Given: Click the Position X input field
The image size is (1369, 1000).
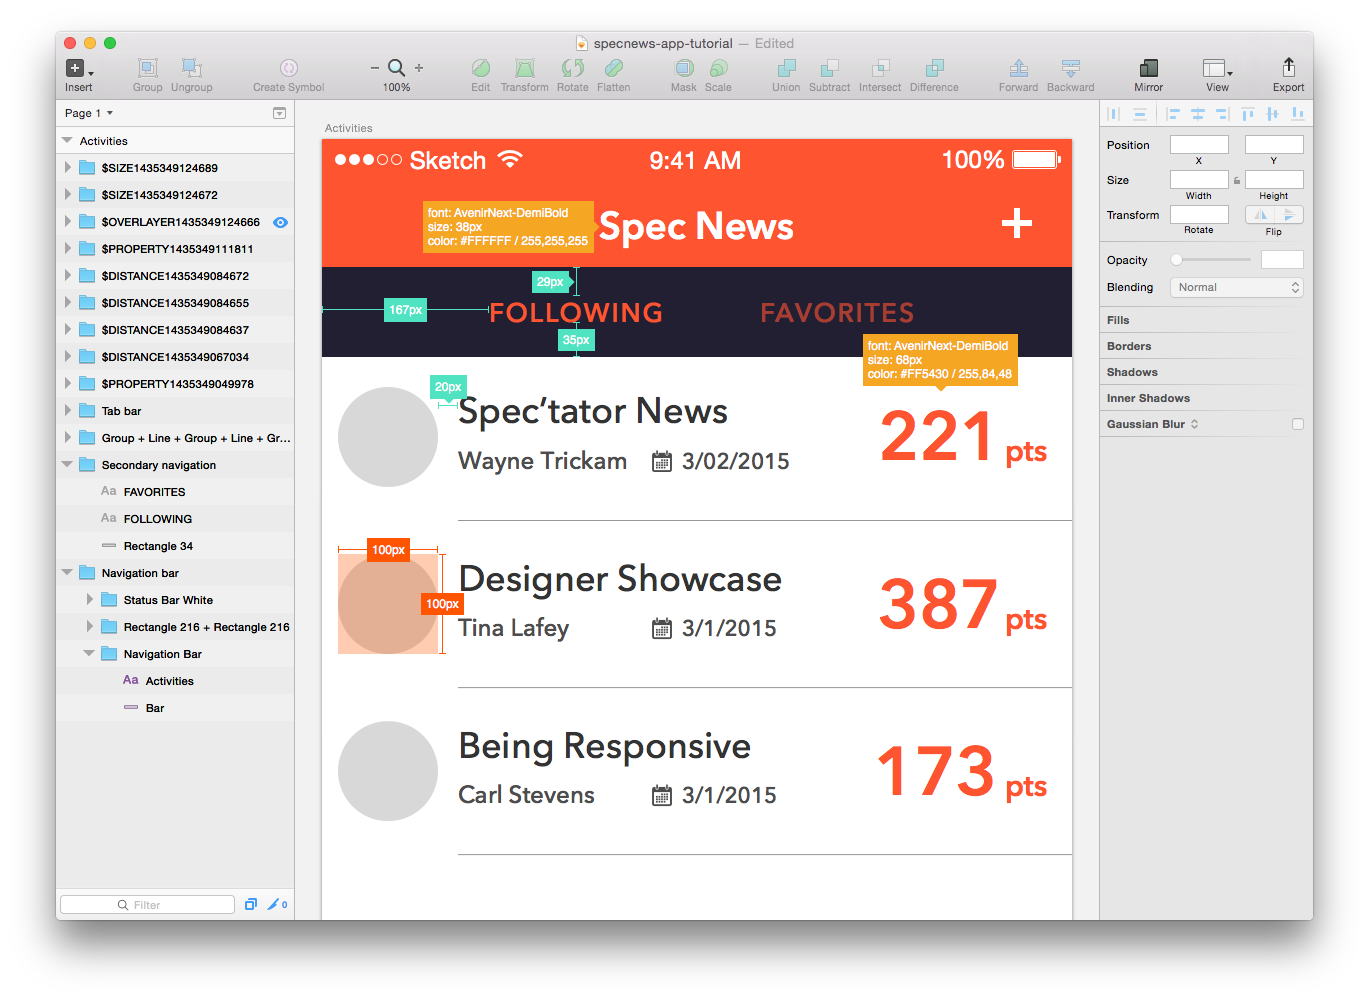Looking at the screenshot, I should point(1199,145).
